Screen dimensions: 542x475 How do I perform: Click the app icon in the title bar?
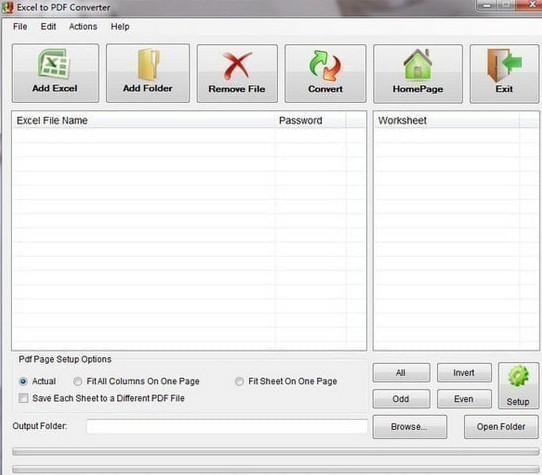[x=7, y=7]
